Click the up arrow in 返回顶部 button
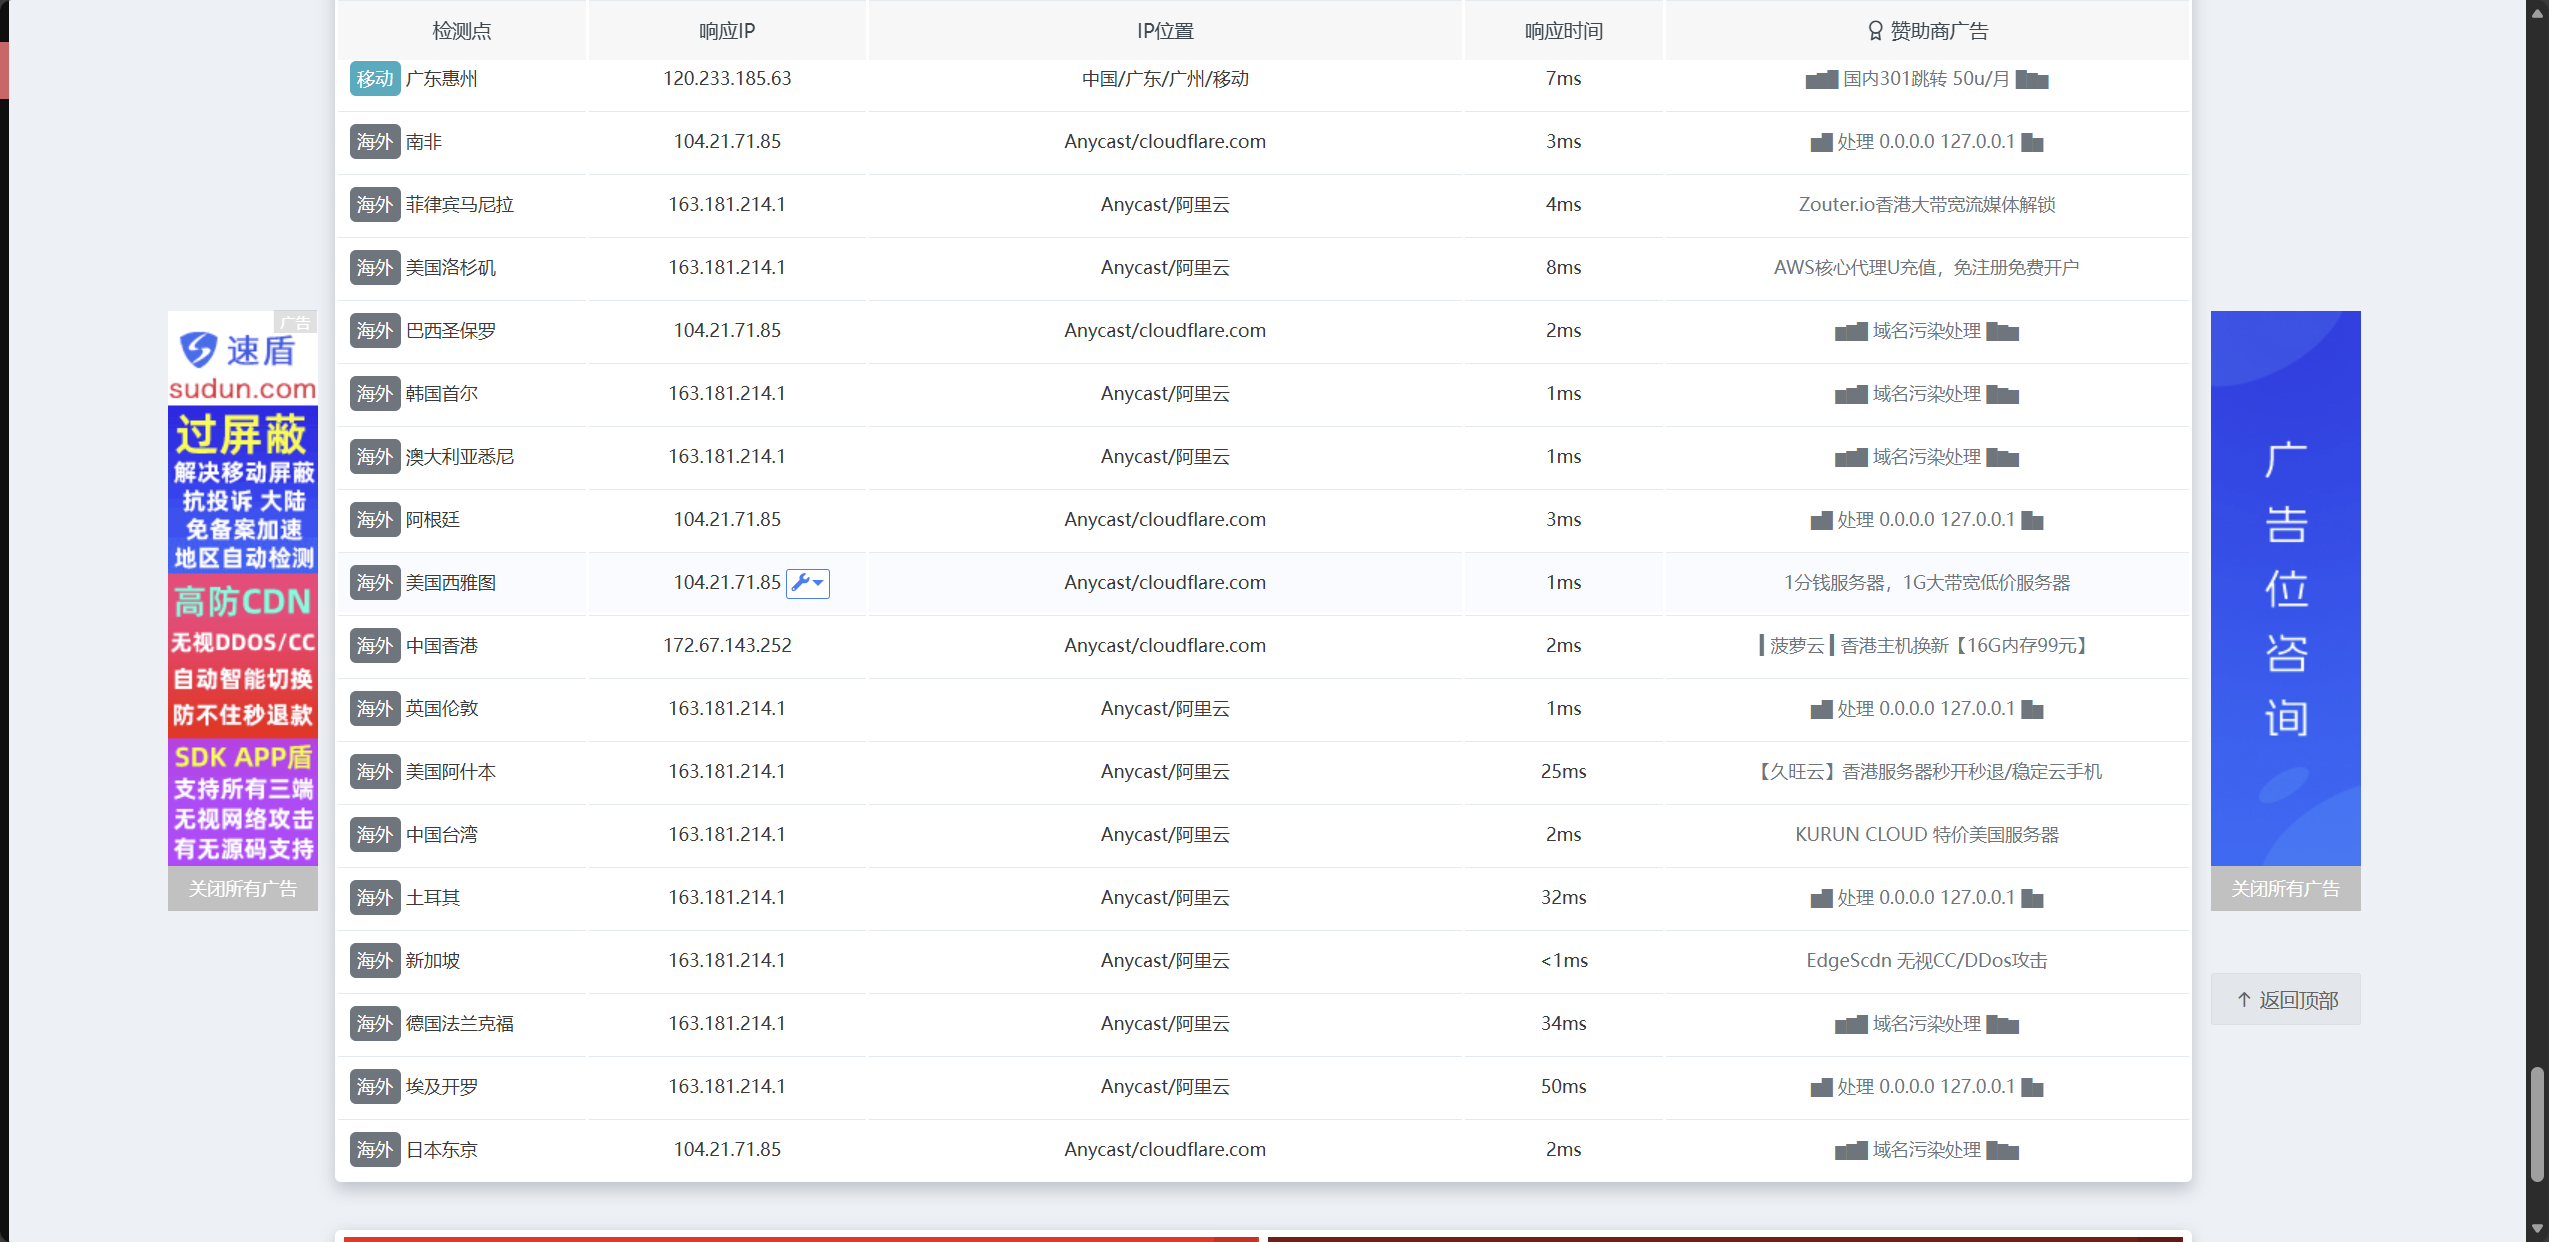 click(x=2244, y=1000)
